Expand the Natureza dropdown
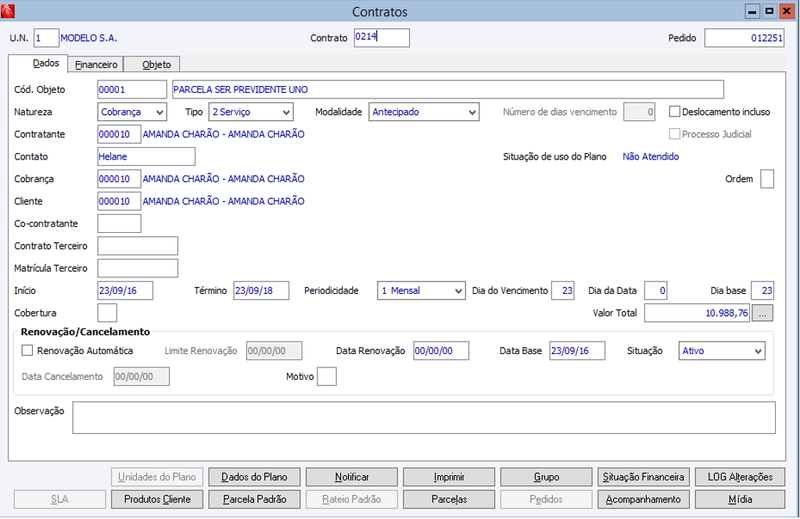Screen dimensions: 800x519 click(x=132, y=112)
